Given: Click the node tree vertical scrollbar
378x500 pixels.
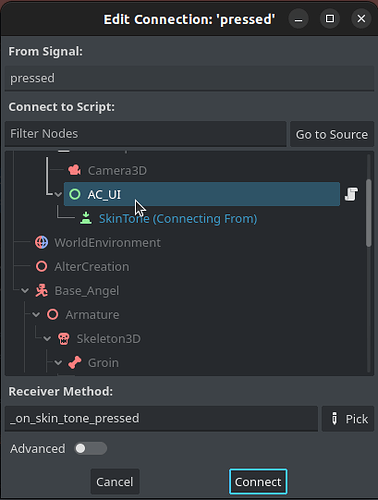Looking at the screenshot, I should [368, 213].
